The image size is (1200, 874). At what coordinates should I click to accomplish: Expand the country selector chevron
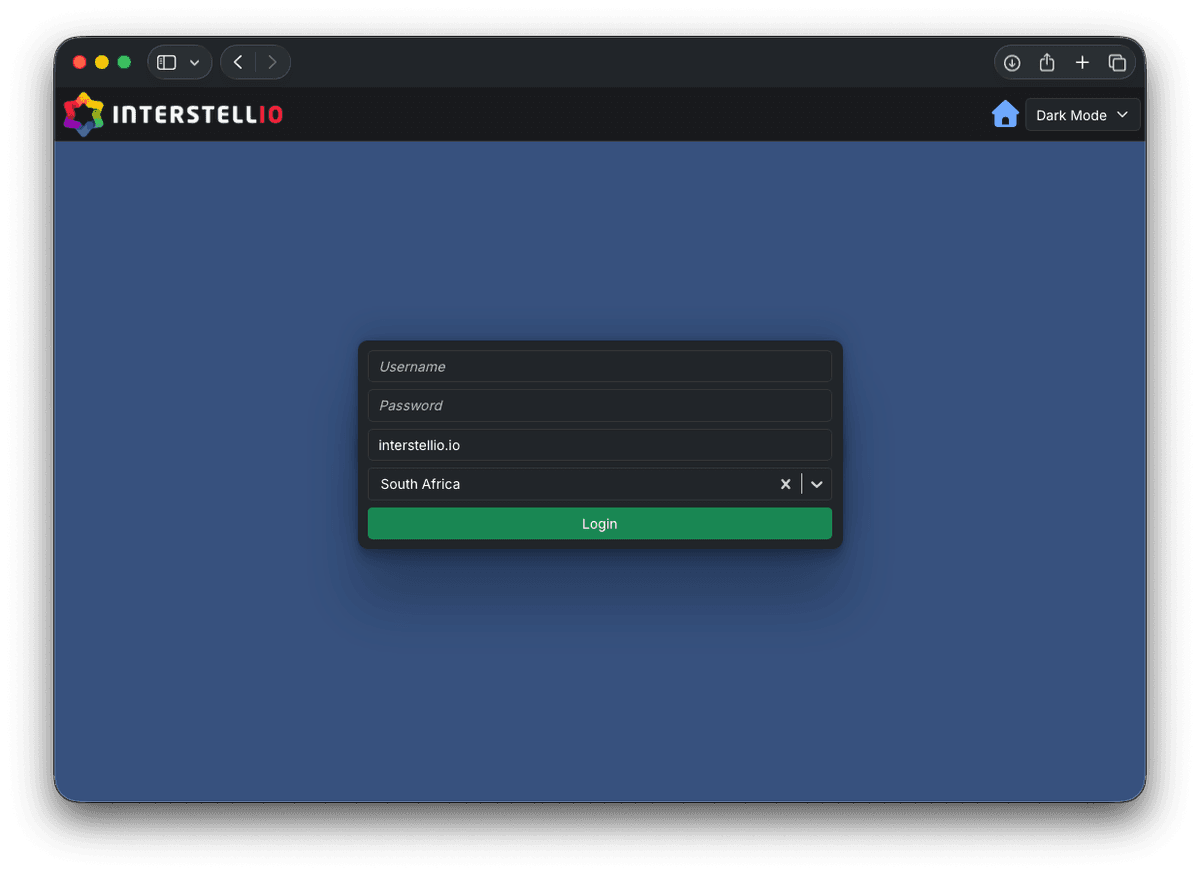pyautogui.click(x=817, y=484)
